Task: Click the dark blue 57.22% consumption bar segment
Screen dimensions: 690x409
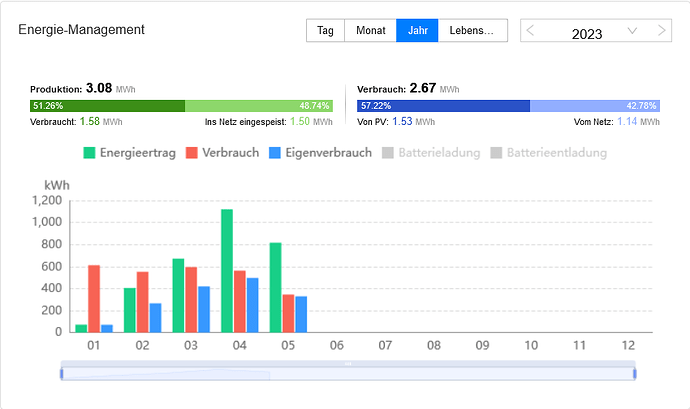Action: (x=444, y=106)
